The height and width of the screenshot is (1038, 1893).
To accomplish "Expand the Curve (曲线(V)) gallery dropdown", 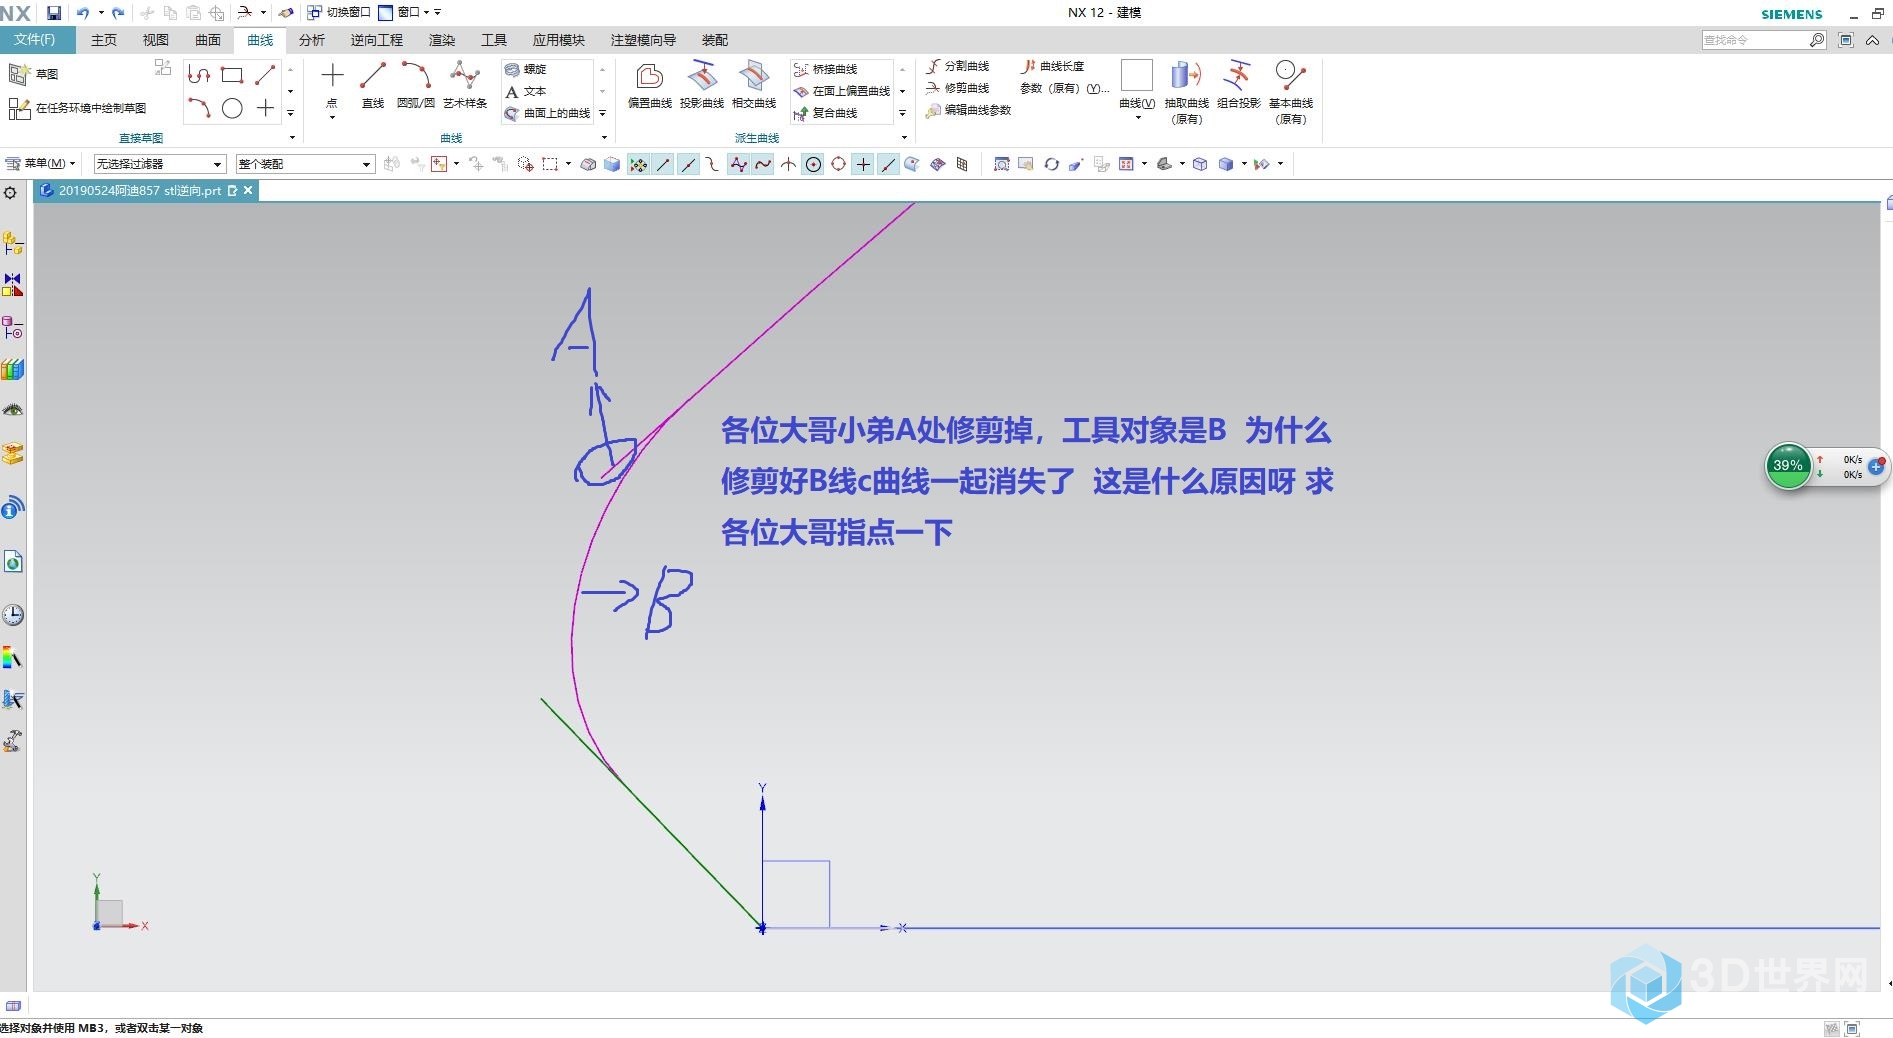I will (x=1137, y=118).
